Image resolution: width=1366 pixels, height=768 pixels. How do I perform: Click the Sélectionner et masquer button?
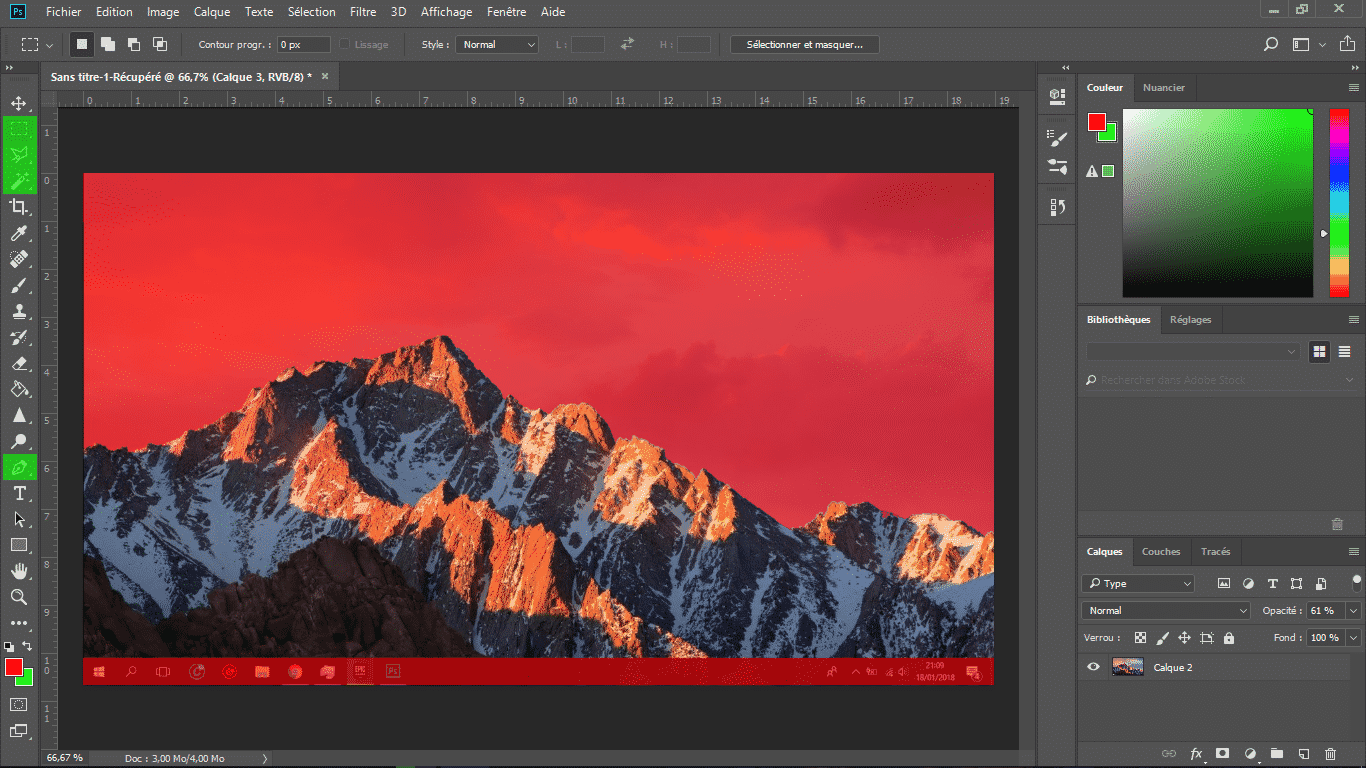(804, 45)
